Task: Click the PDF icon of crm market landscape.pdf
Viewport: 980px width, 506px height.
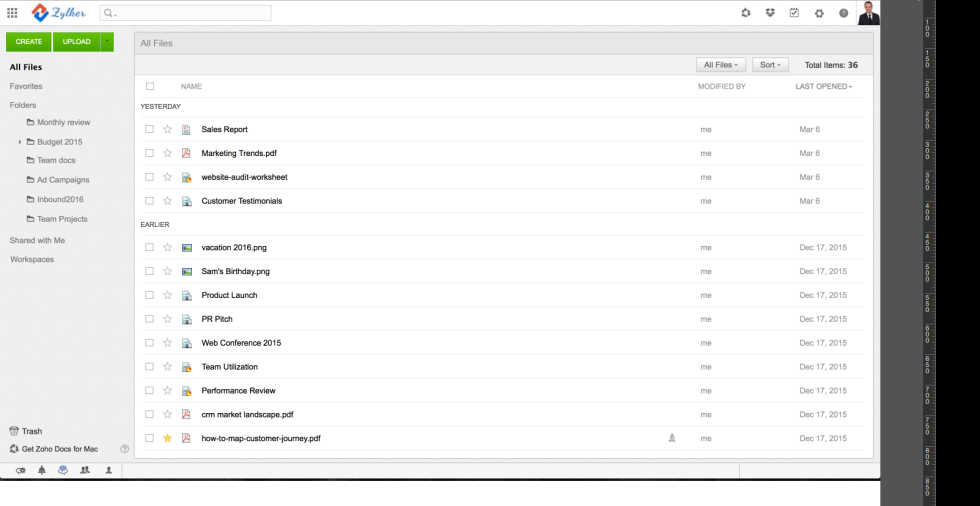Action: click(x=186, y=414)
